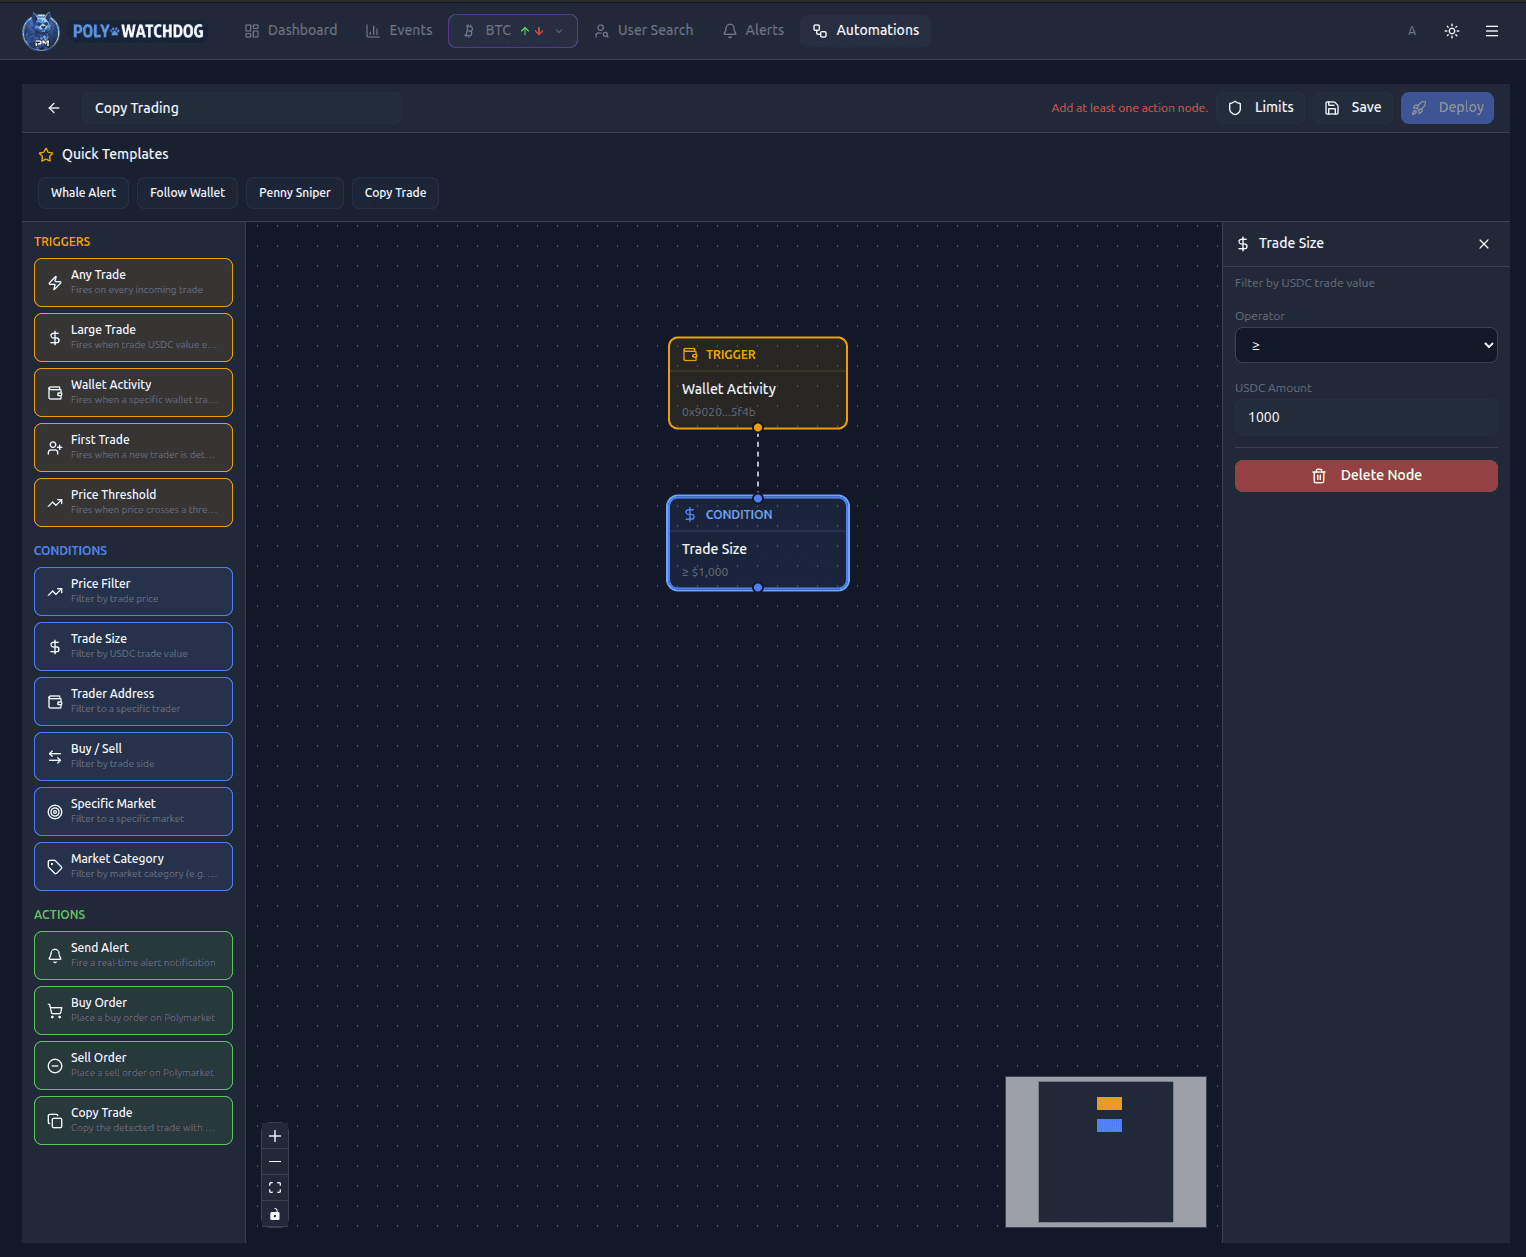
Task: Go to the Dashboard tab
Action: [291, 31]
